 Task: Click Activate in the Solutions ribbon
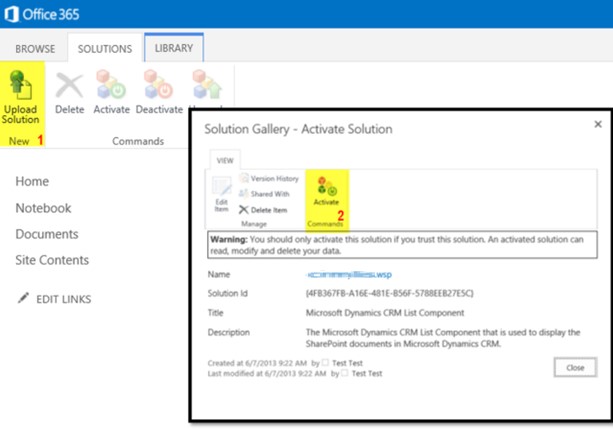[x=111, y=93]
